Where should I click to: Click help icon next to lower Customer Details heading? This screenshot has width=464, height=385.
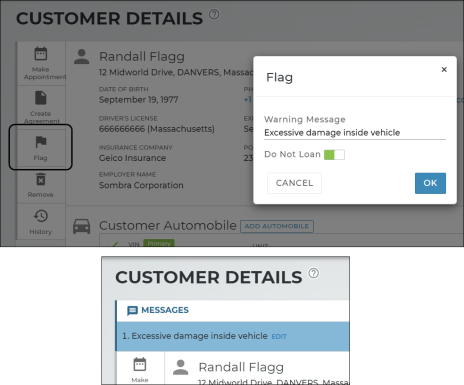tap(313, 273)
